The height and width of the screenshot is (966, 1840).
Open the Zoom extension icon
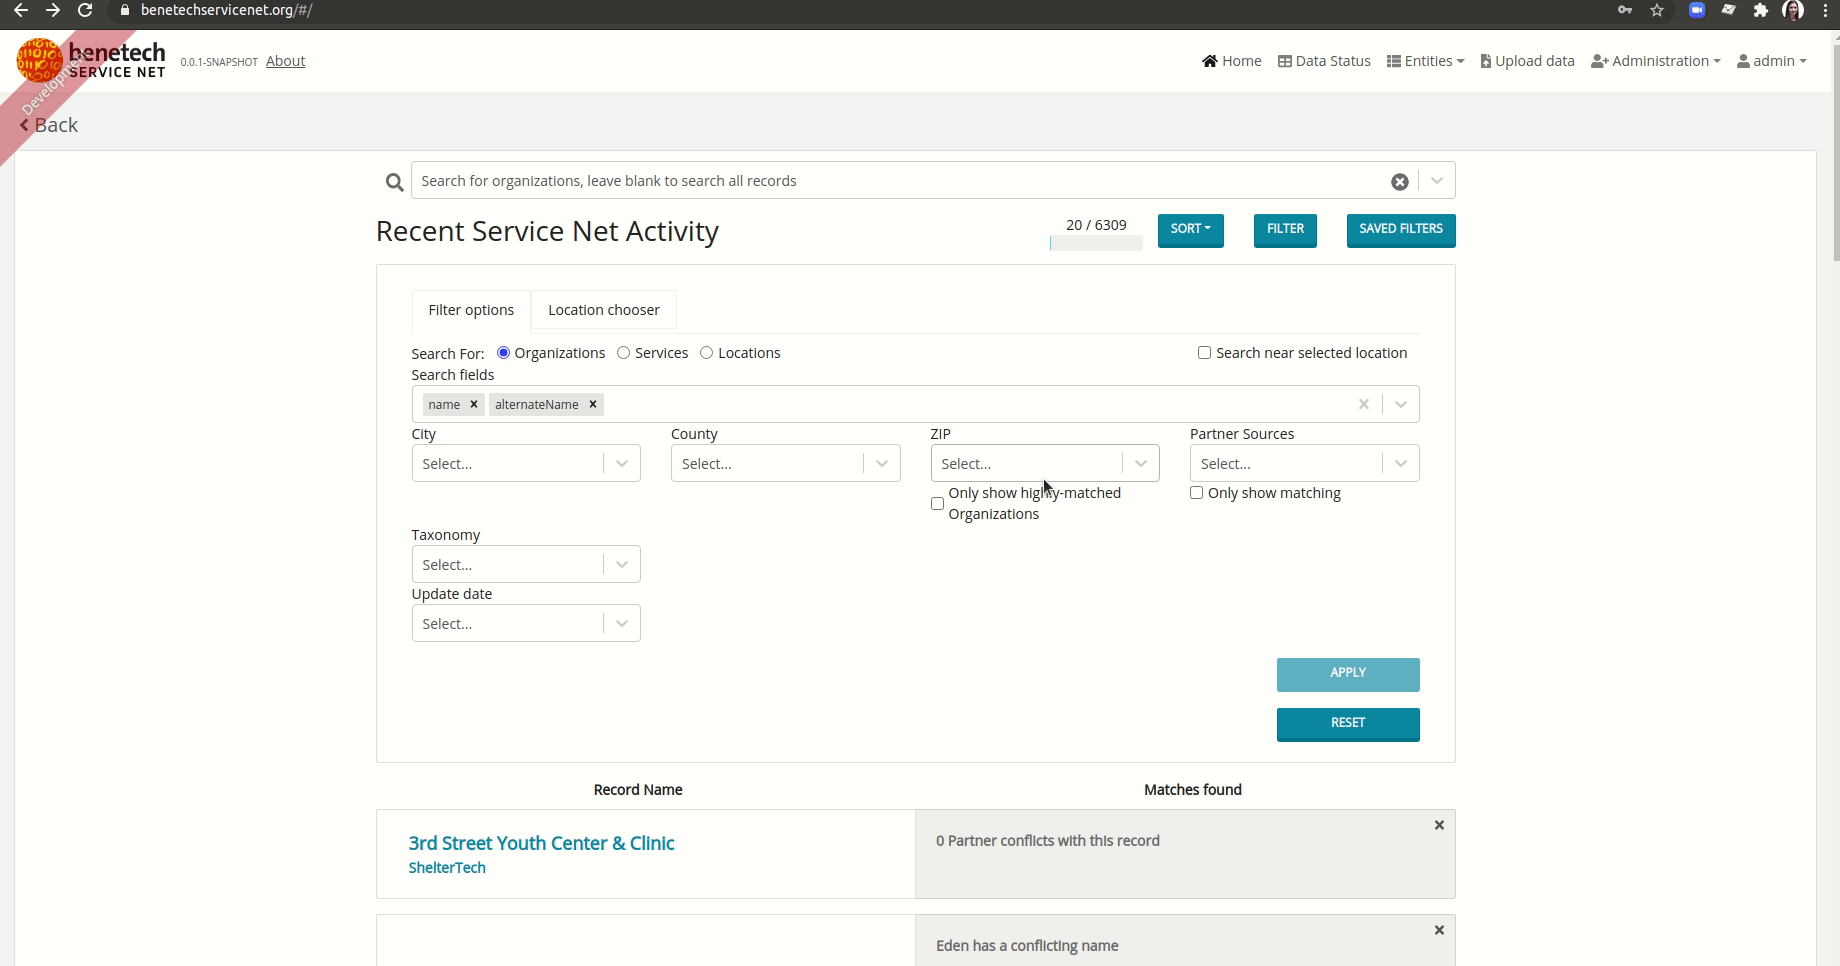coord(1697,10)
